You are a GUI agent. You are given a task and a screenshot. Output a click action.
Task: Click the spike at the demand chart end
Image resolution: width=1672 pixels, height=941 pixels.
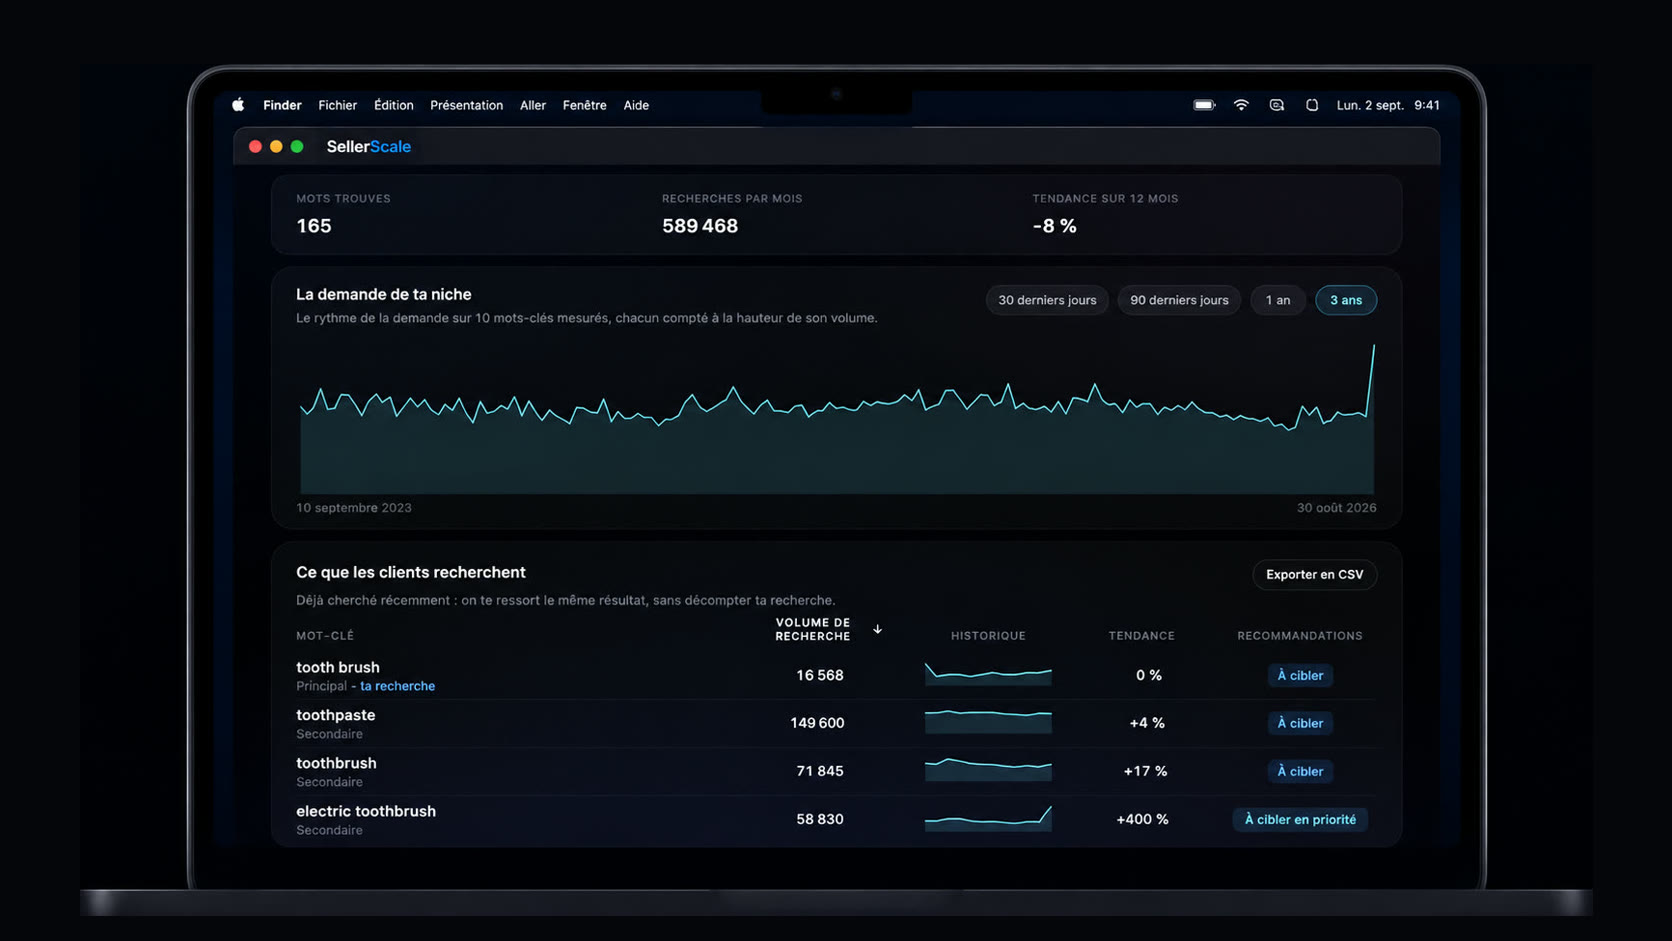click(1373, 348)
